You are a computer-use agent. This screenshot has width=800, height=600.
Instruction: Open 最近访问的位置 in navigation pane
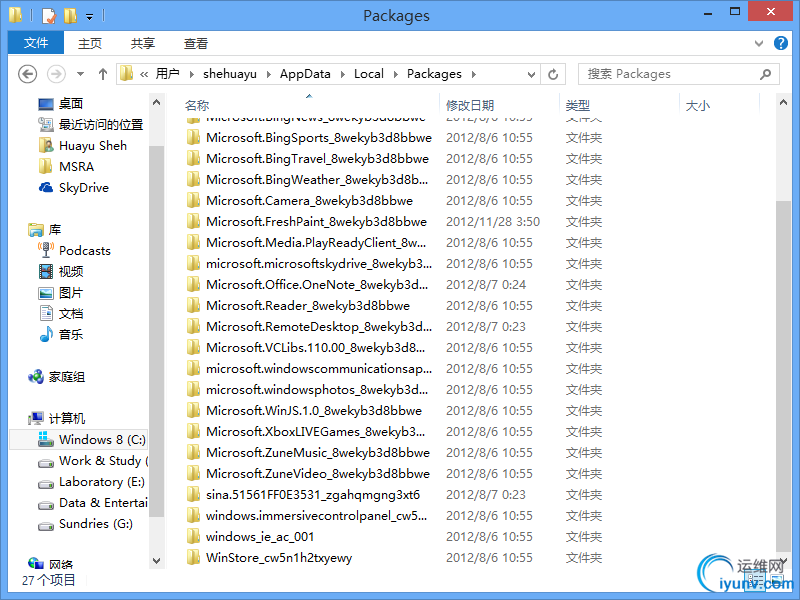(101, 124)
